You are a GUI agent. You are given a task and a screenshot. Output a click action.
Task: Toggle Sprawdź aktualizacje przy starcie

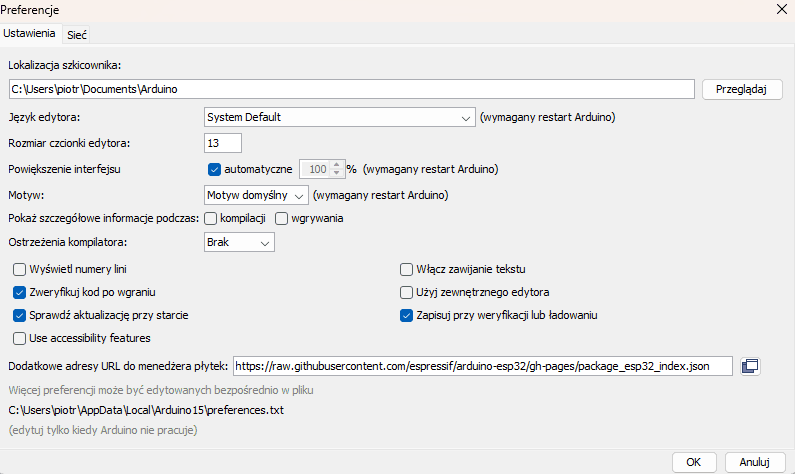pyautogui.click(x=19, y=315)
